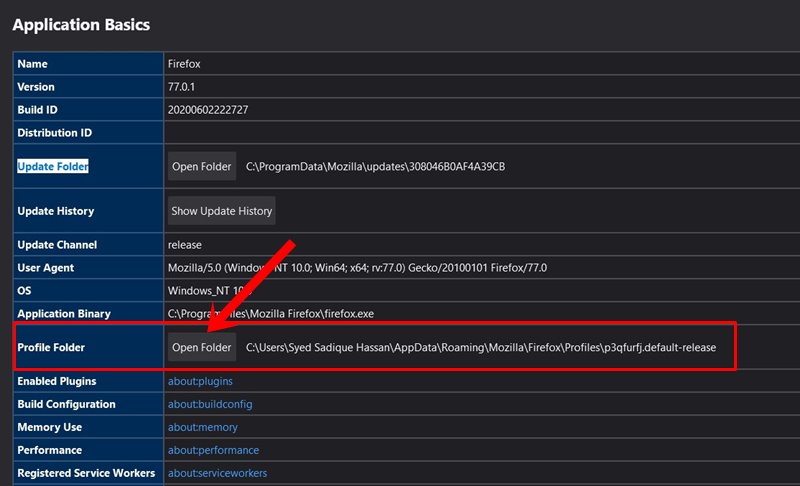Click the Version row label
This screenshot has height=486, width=800.
point(36,87)
